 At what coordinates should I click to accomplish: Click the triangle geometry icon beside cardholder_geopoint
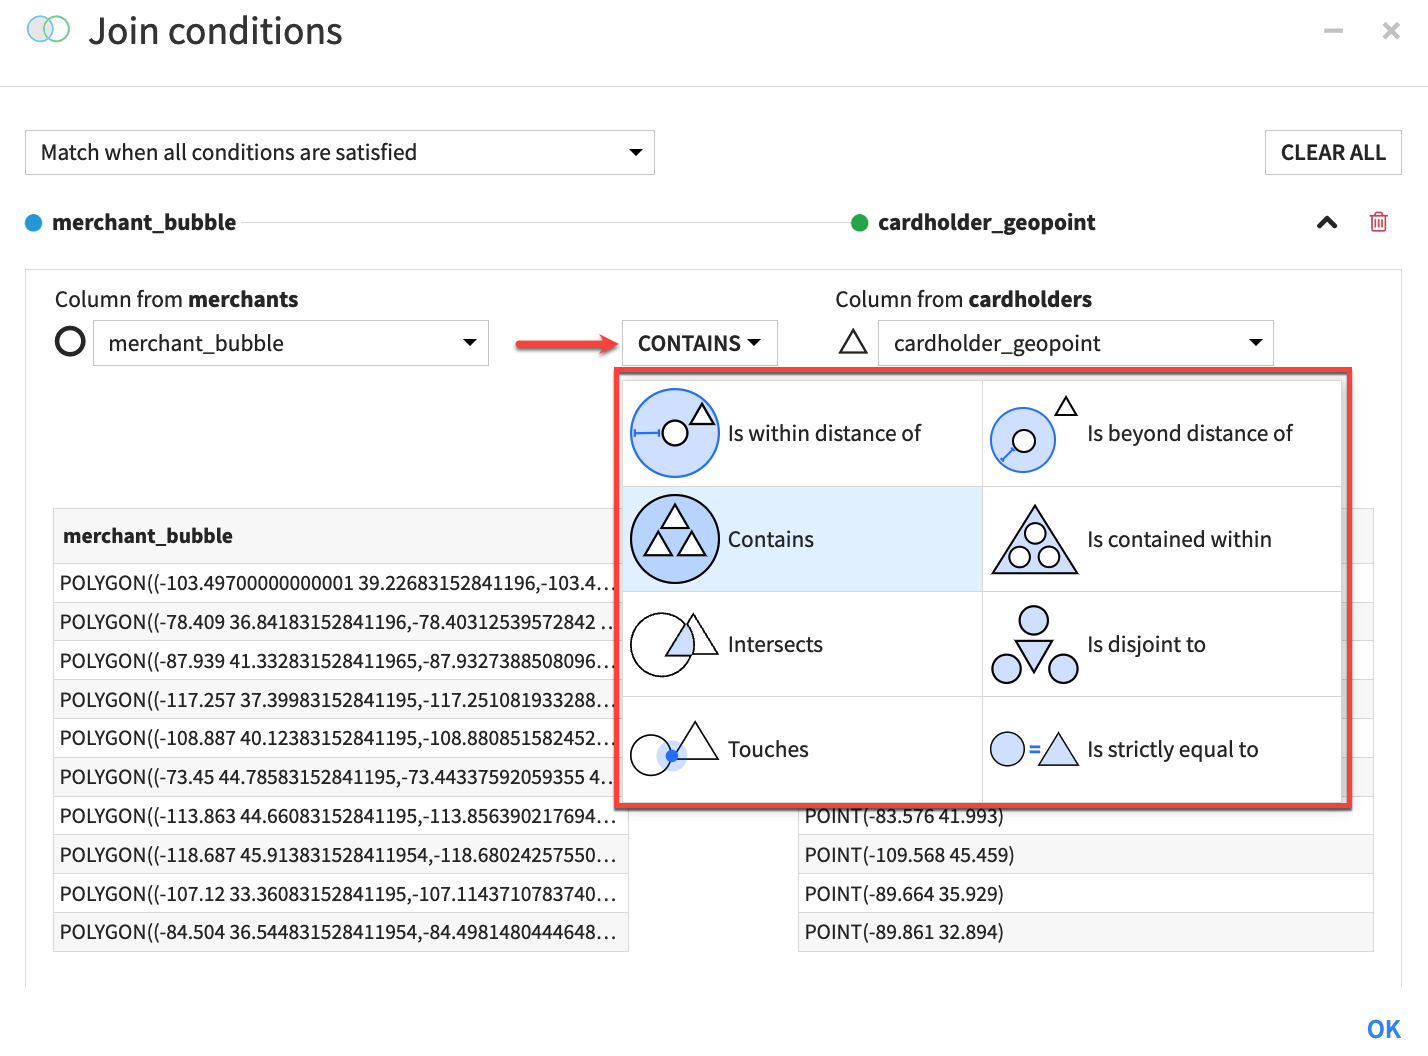[851, 341]
